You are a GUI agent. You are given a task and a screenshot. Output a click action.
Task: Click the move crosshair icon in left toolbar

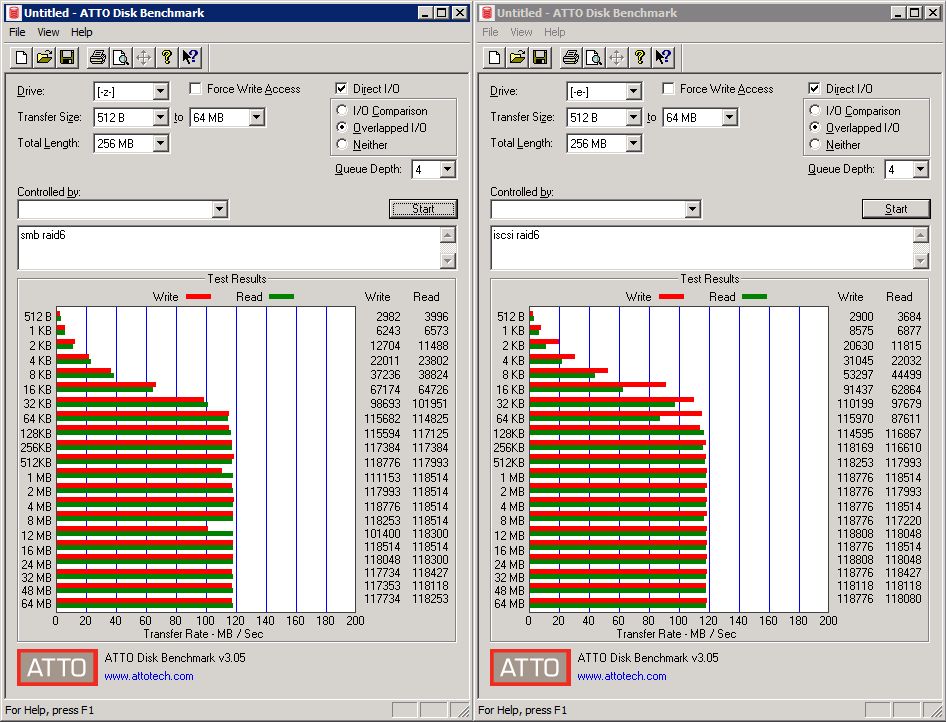[144, 57]
